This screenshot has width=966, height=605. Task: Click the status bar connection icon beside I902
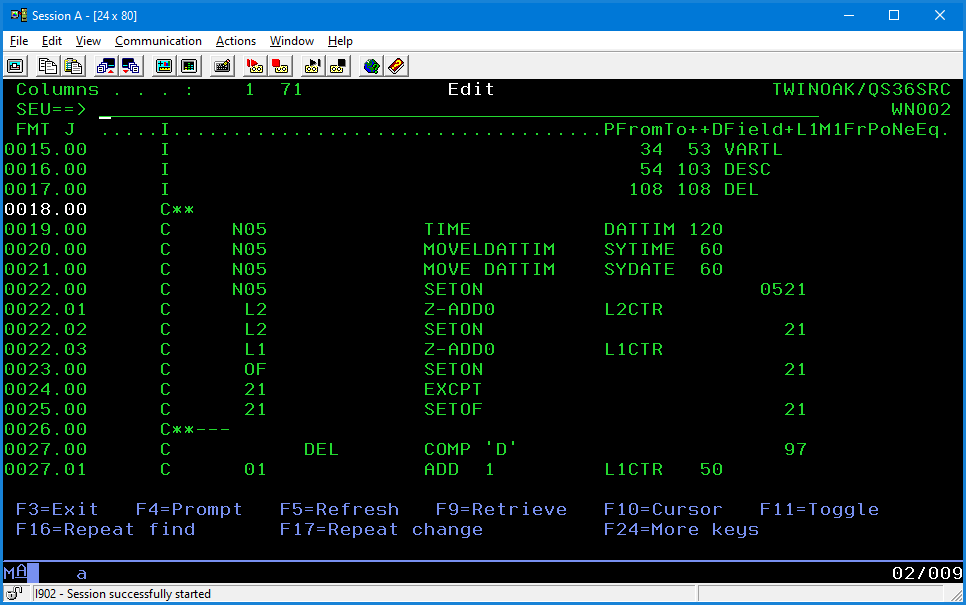click(x=14, y=593)
